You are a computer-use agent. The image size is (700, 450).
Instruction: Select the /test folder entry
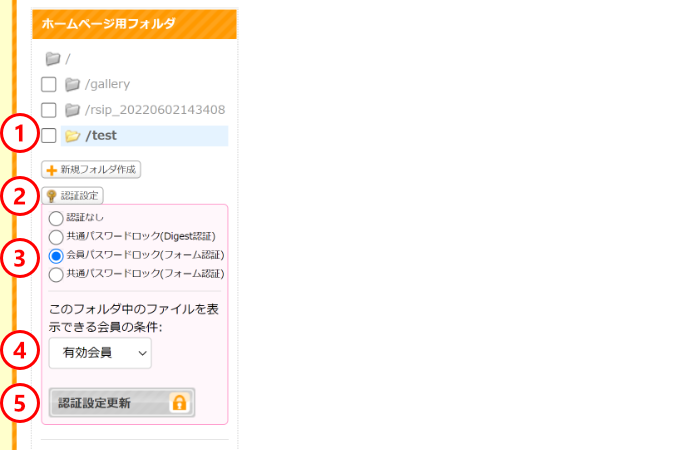[144, 136]
